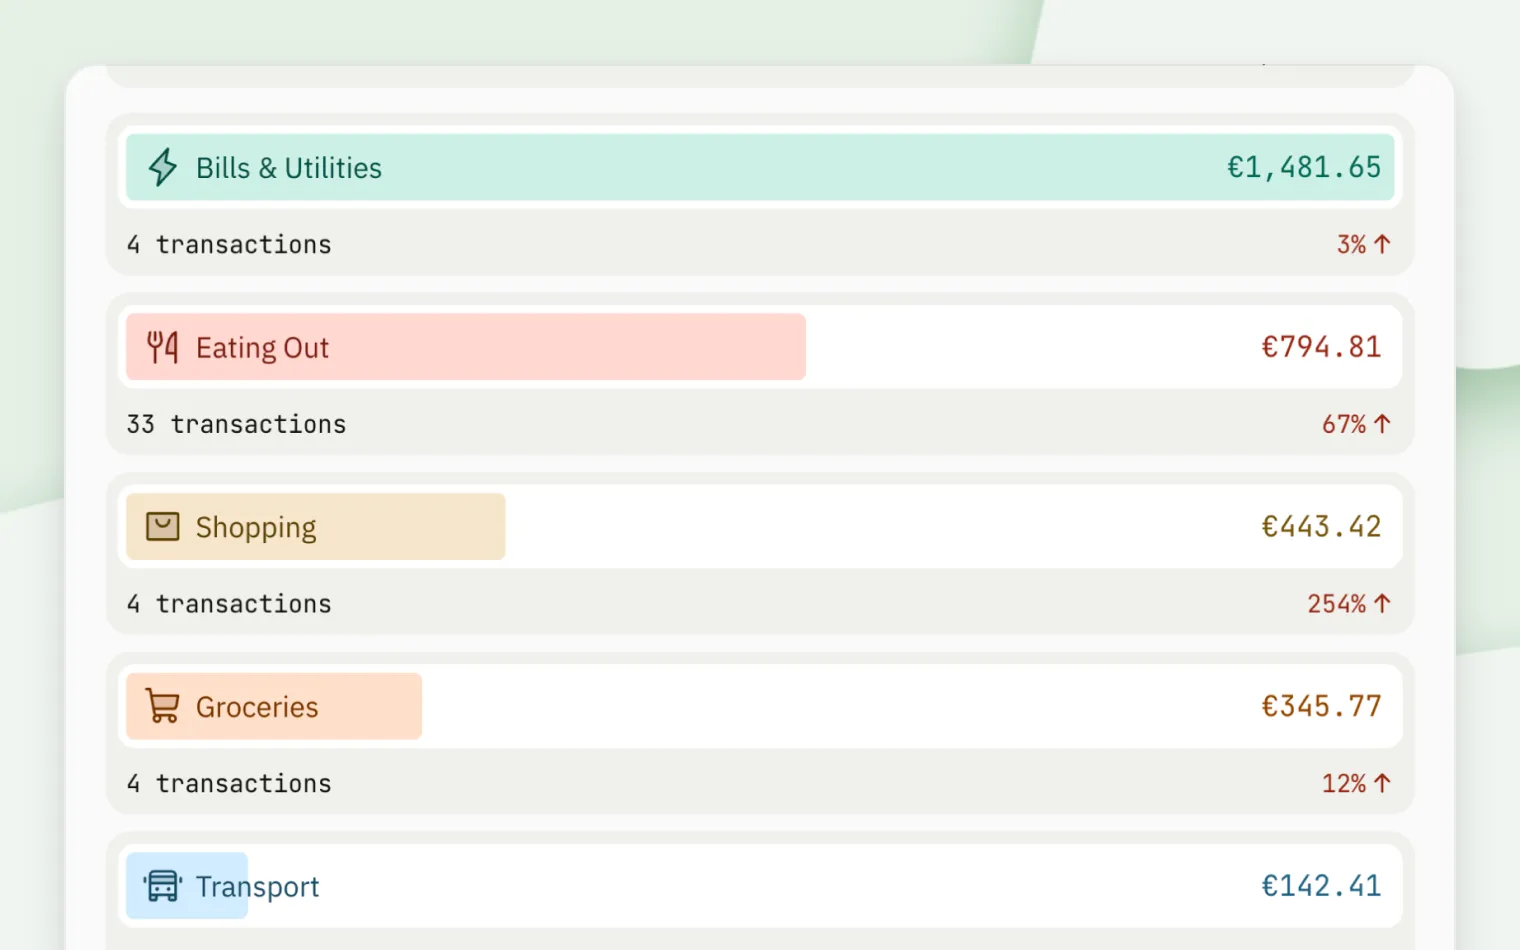Click the up arrow beside 3%
1520x950 pixels.
pyautogui.click(x=1382, y=244)
